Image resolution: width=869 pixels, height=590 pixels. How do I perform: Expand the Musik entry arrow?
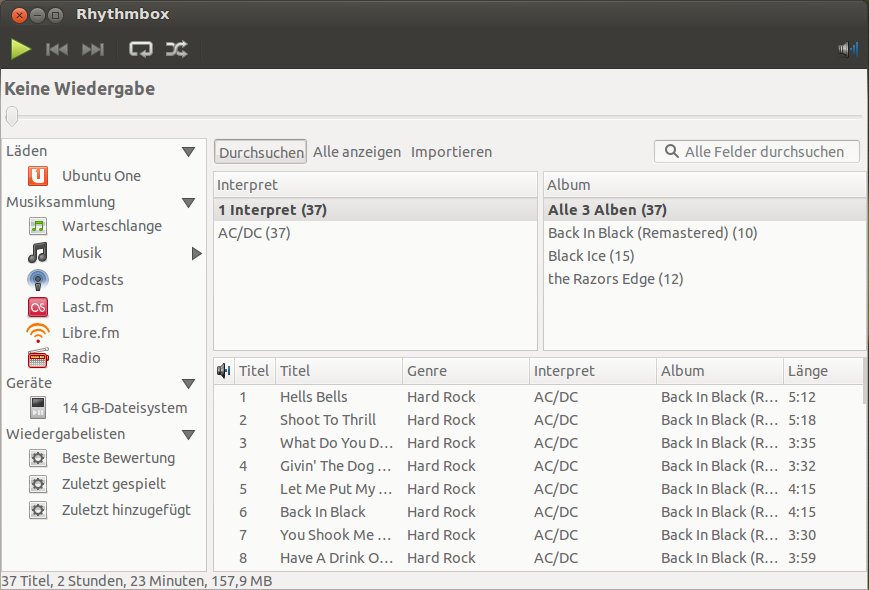(196, 253)
